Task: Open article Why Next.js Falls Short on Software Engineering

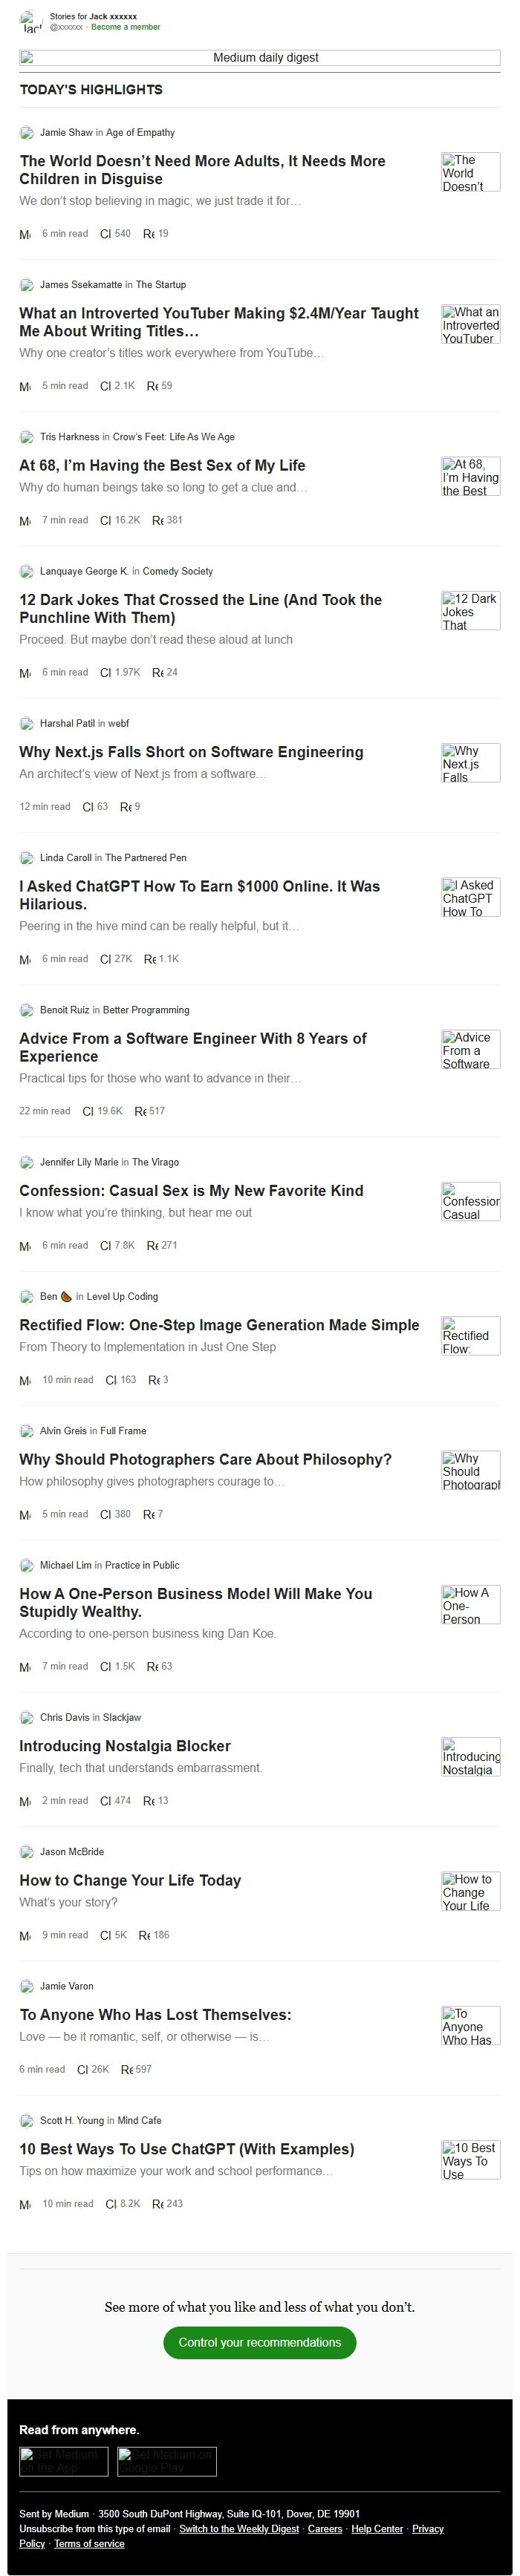Action: click(x=191, y=752)
